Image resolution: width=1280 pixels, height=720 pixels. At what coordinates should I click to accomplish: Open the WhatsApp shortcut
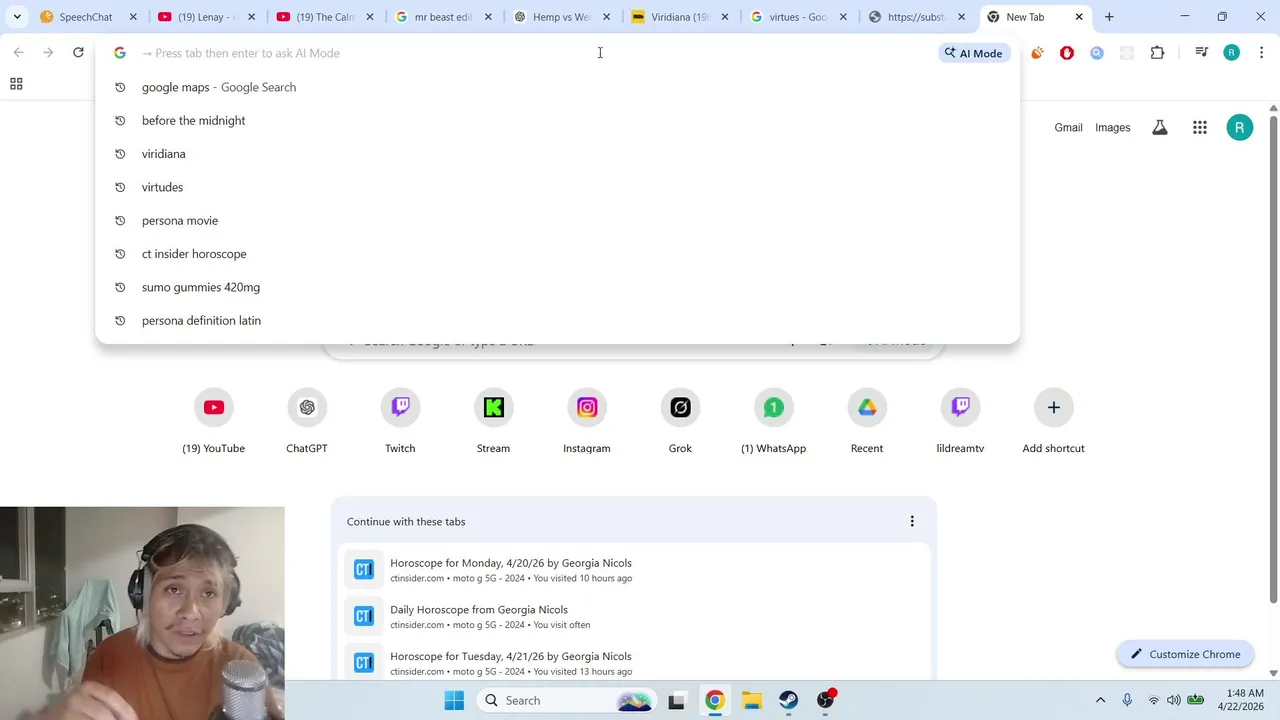pyautogui.click(x=773, y=420)
